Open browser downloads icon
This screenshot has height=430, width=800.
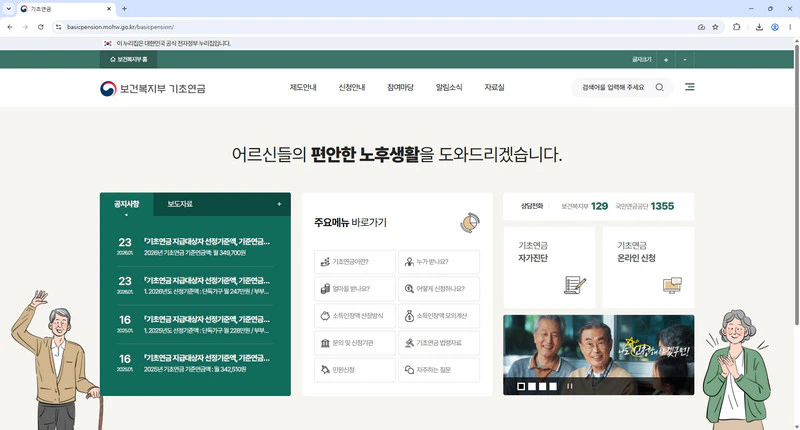tap(759, 27)
